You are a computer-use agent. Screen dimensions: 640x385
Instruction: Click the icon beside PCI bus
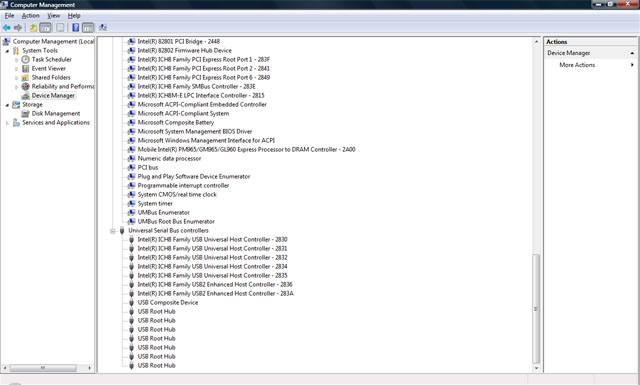point(131,167)
